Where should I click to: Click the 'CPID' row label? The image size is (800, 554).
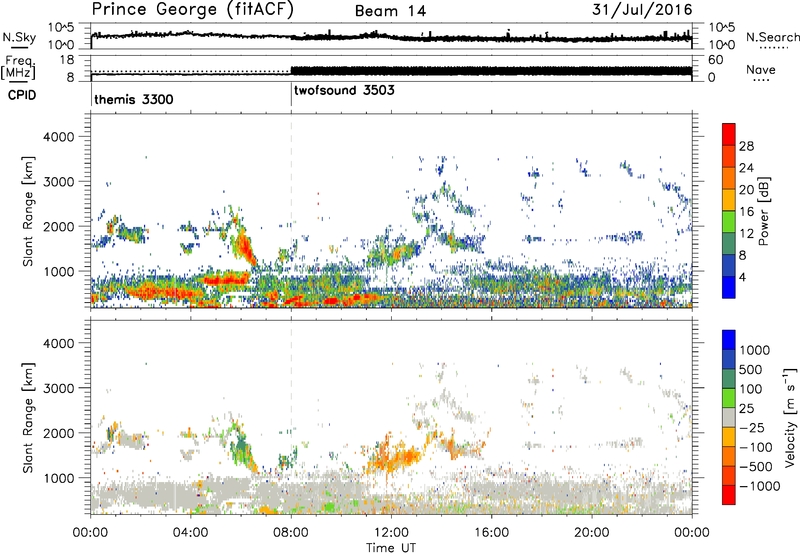click(22, 95)
